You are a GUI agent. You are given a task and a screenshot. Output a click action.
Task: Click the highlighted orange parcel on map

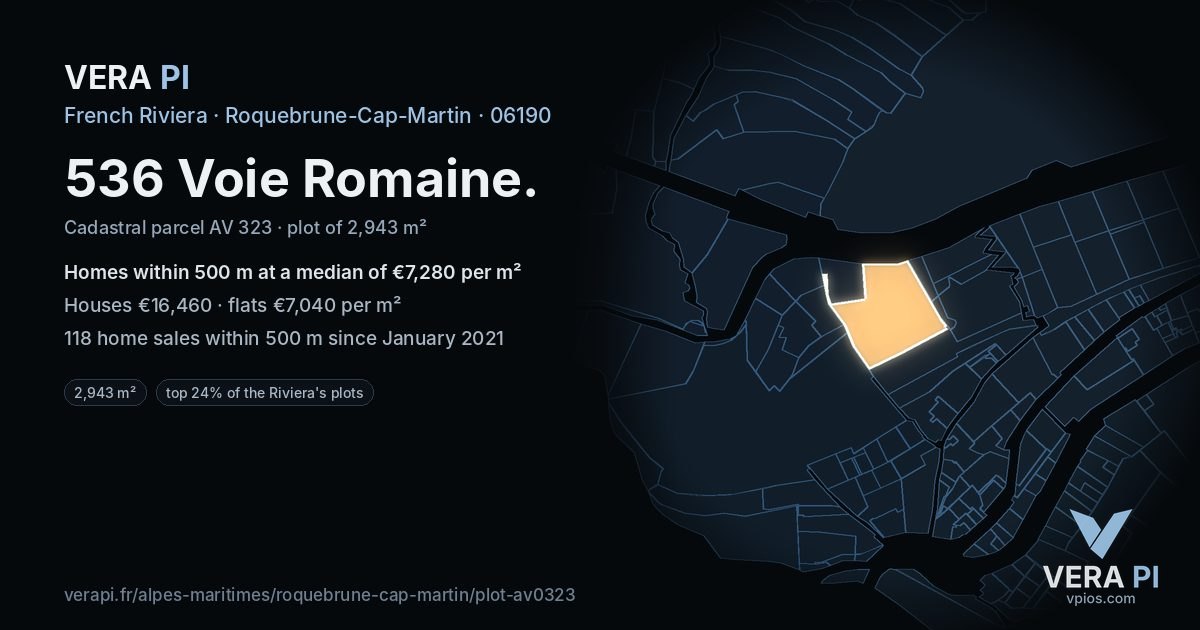(x=888, y=316)
